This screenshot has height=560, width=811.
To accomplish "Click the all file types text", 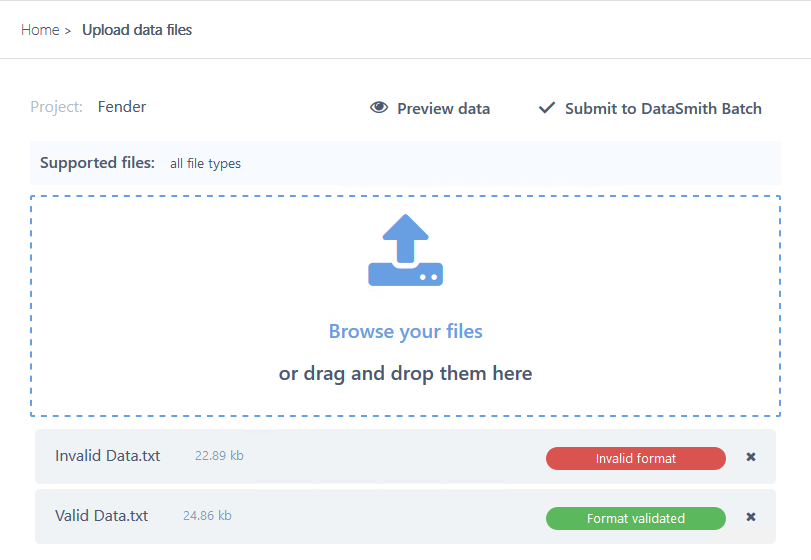I will tap(205, 164).
